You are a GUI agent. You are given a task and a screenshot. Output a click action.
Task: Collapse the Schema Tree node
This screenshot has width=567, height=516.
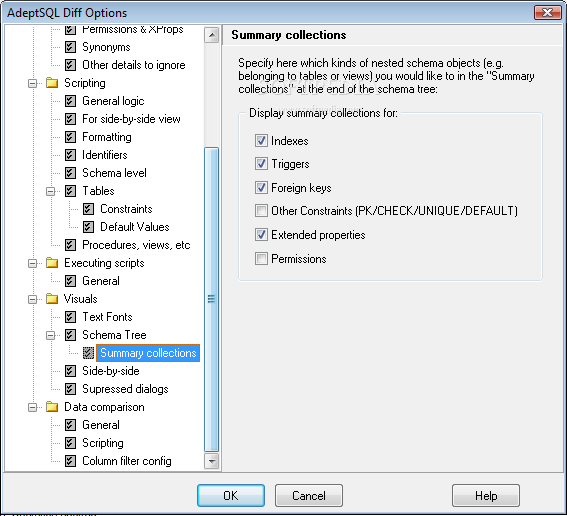point(51,336)
